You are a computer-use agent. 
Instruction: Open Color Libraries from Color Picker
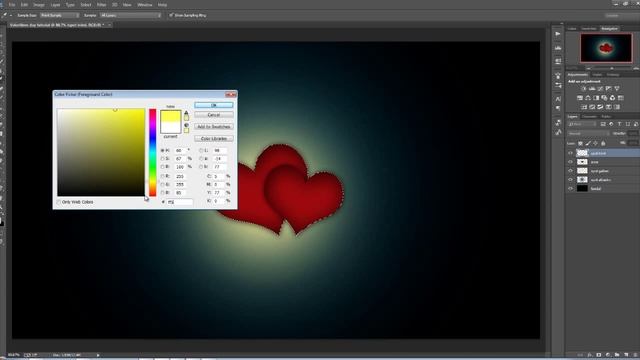[213, 139]
